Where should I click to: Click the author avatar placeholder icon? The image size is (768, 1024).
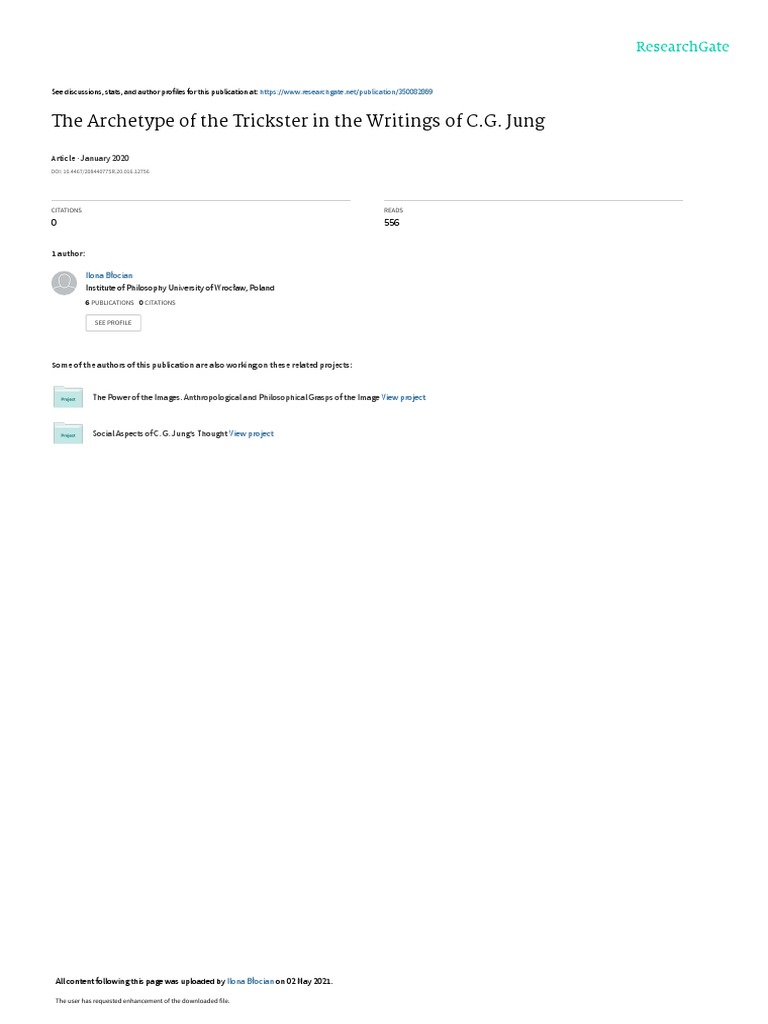(x=64, y=283)
